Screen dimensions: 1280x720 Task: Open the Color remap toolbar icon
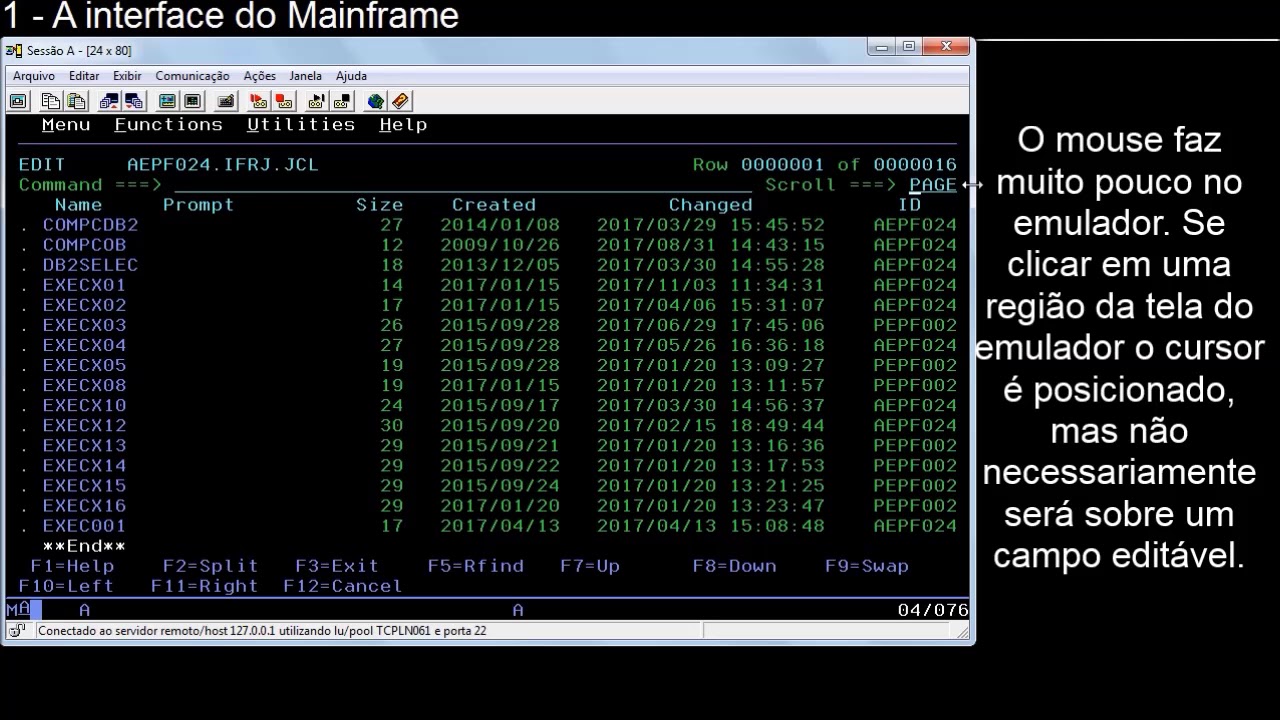192,101
